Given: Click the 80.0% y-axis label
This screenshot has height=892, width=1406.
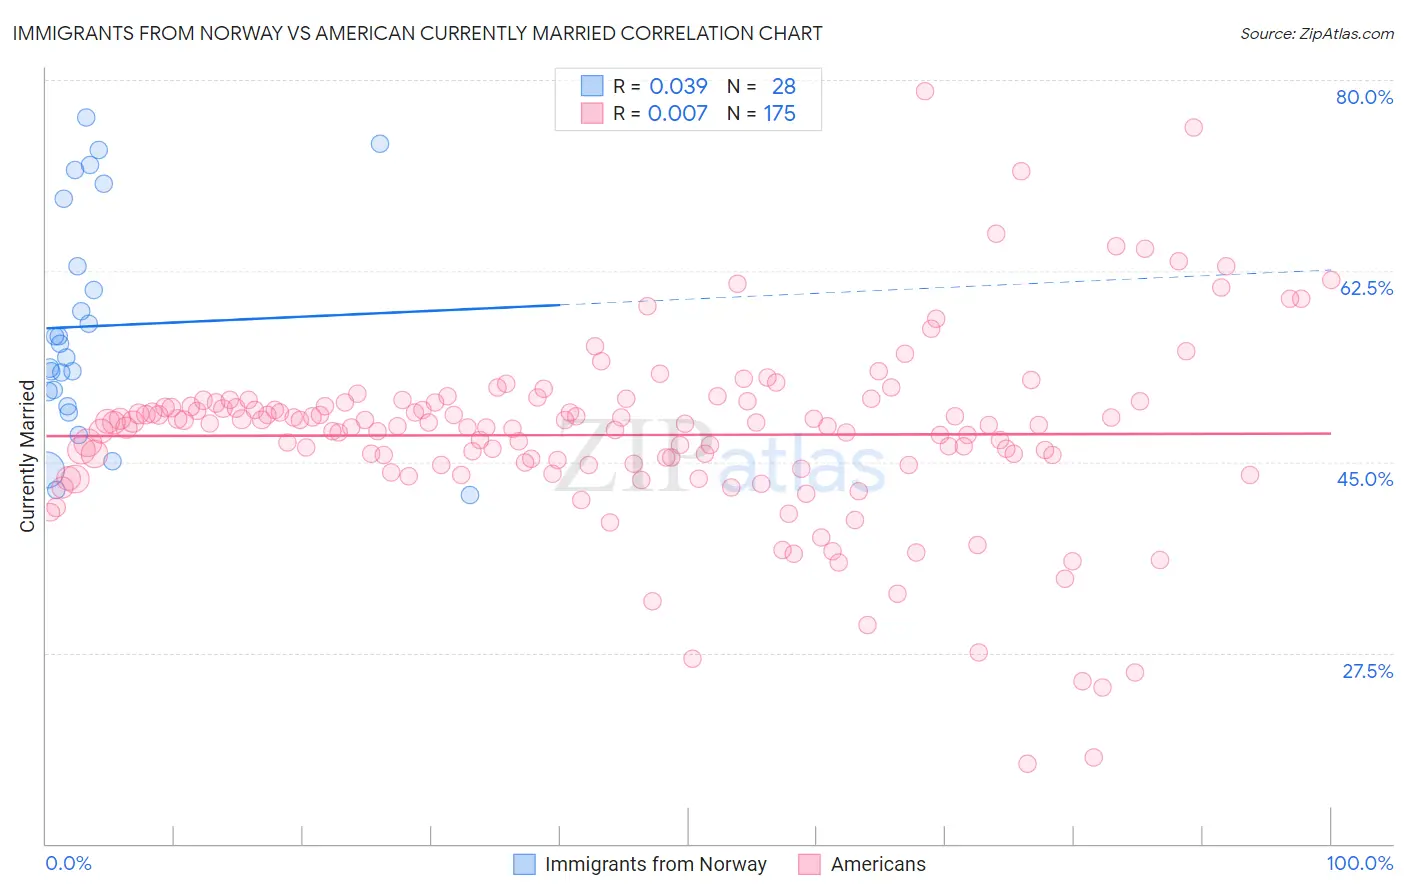Looking at the screenshot, I should [x=1364, y=97].
